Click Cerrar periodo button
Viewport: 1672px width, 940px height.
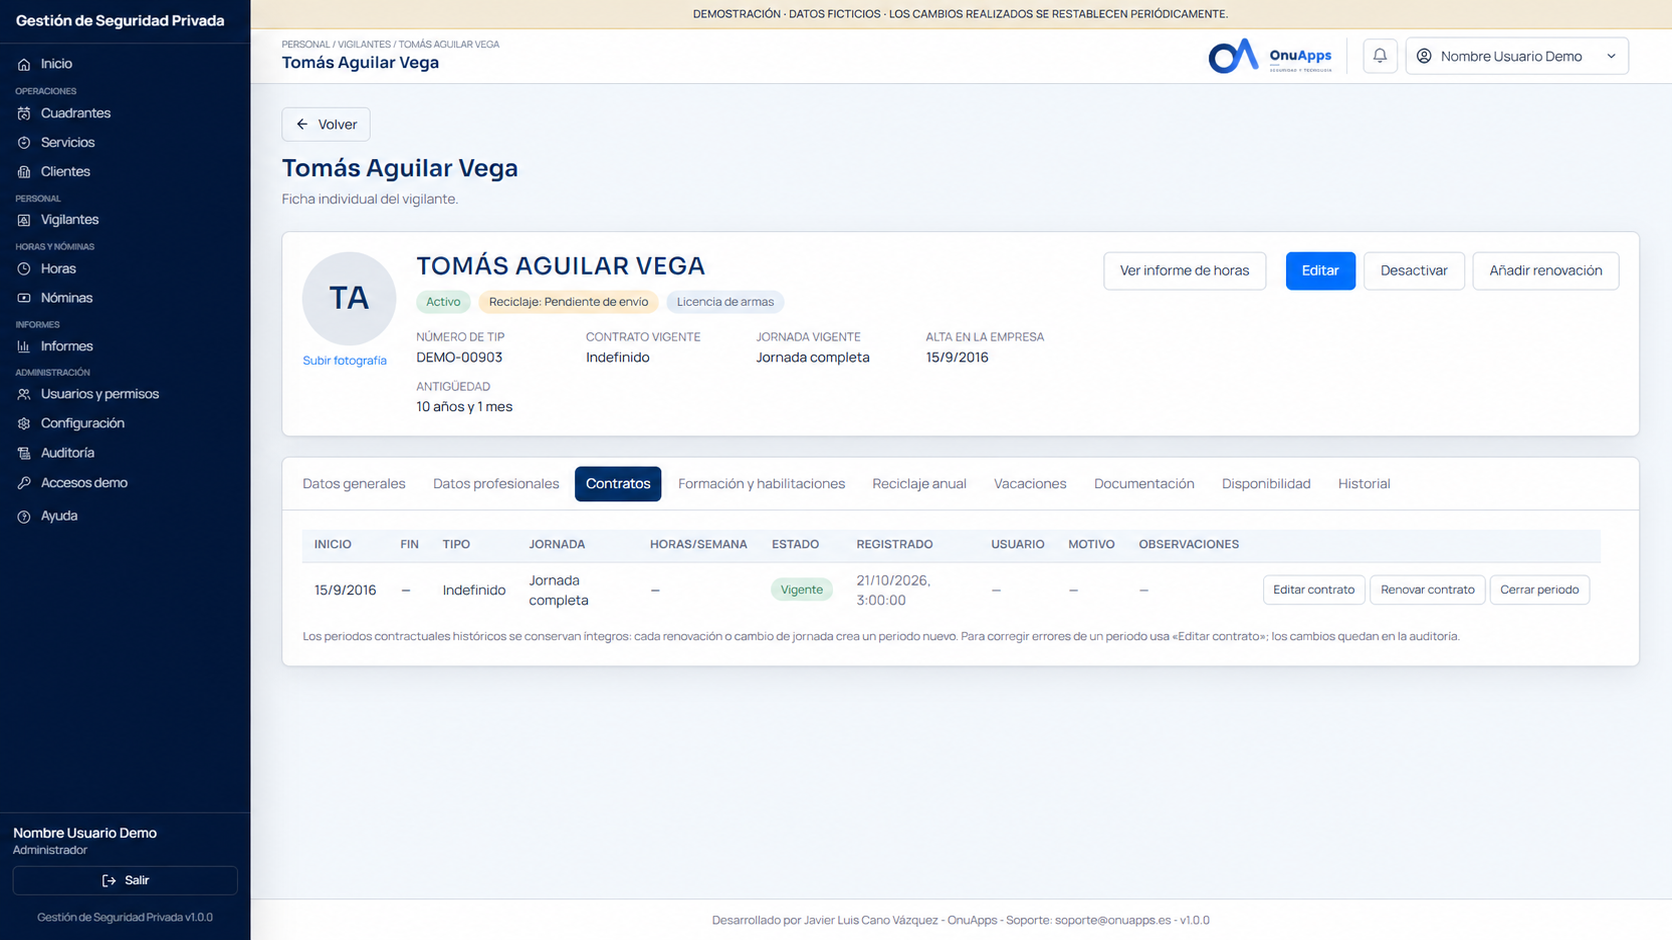tap(1539, 590)
